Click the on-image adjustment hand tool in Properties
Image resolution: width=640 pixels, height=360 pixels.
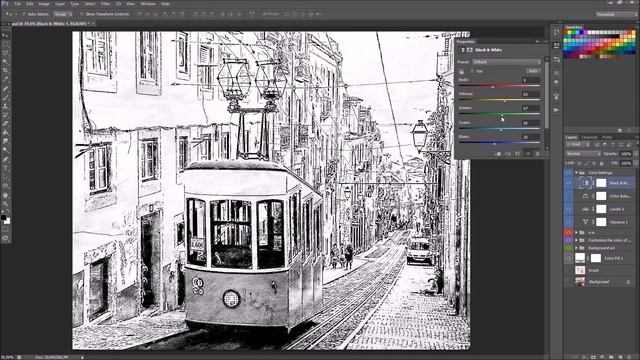(462, 71)
